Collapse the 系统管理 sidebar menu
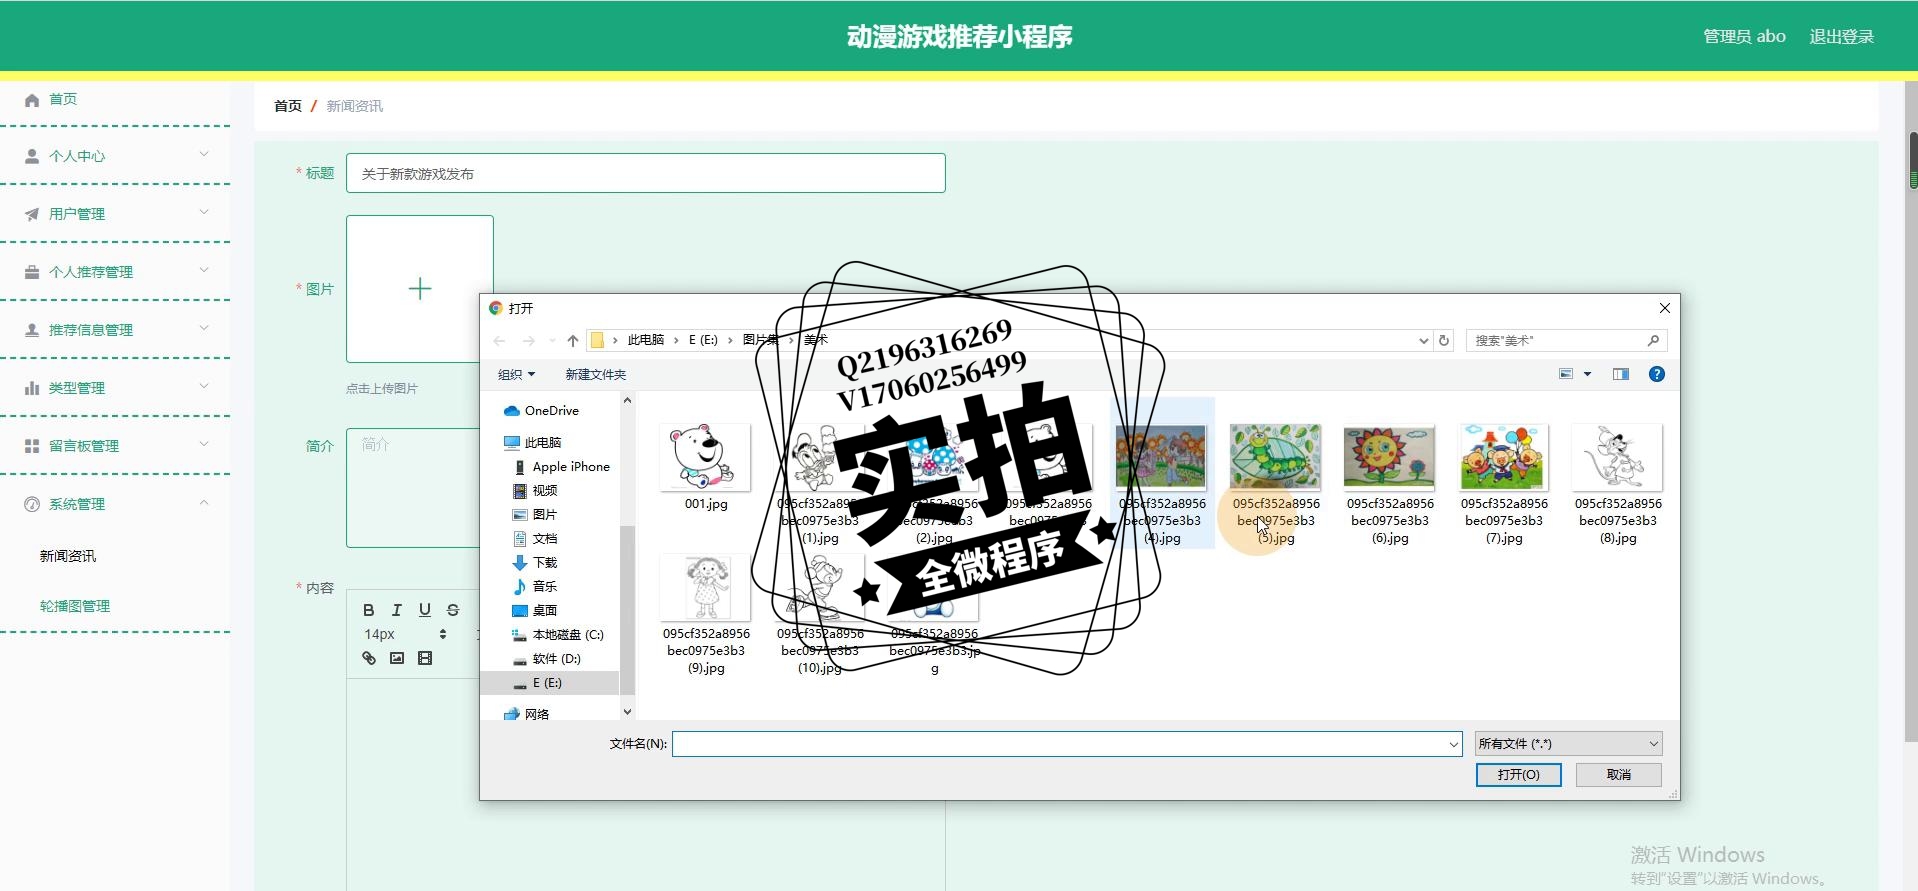The width and height of the screenshot is (1918, 891). coord(115,504)
